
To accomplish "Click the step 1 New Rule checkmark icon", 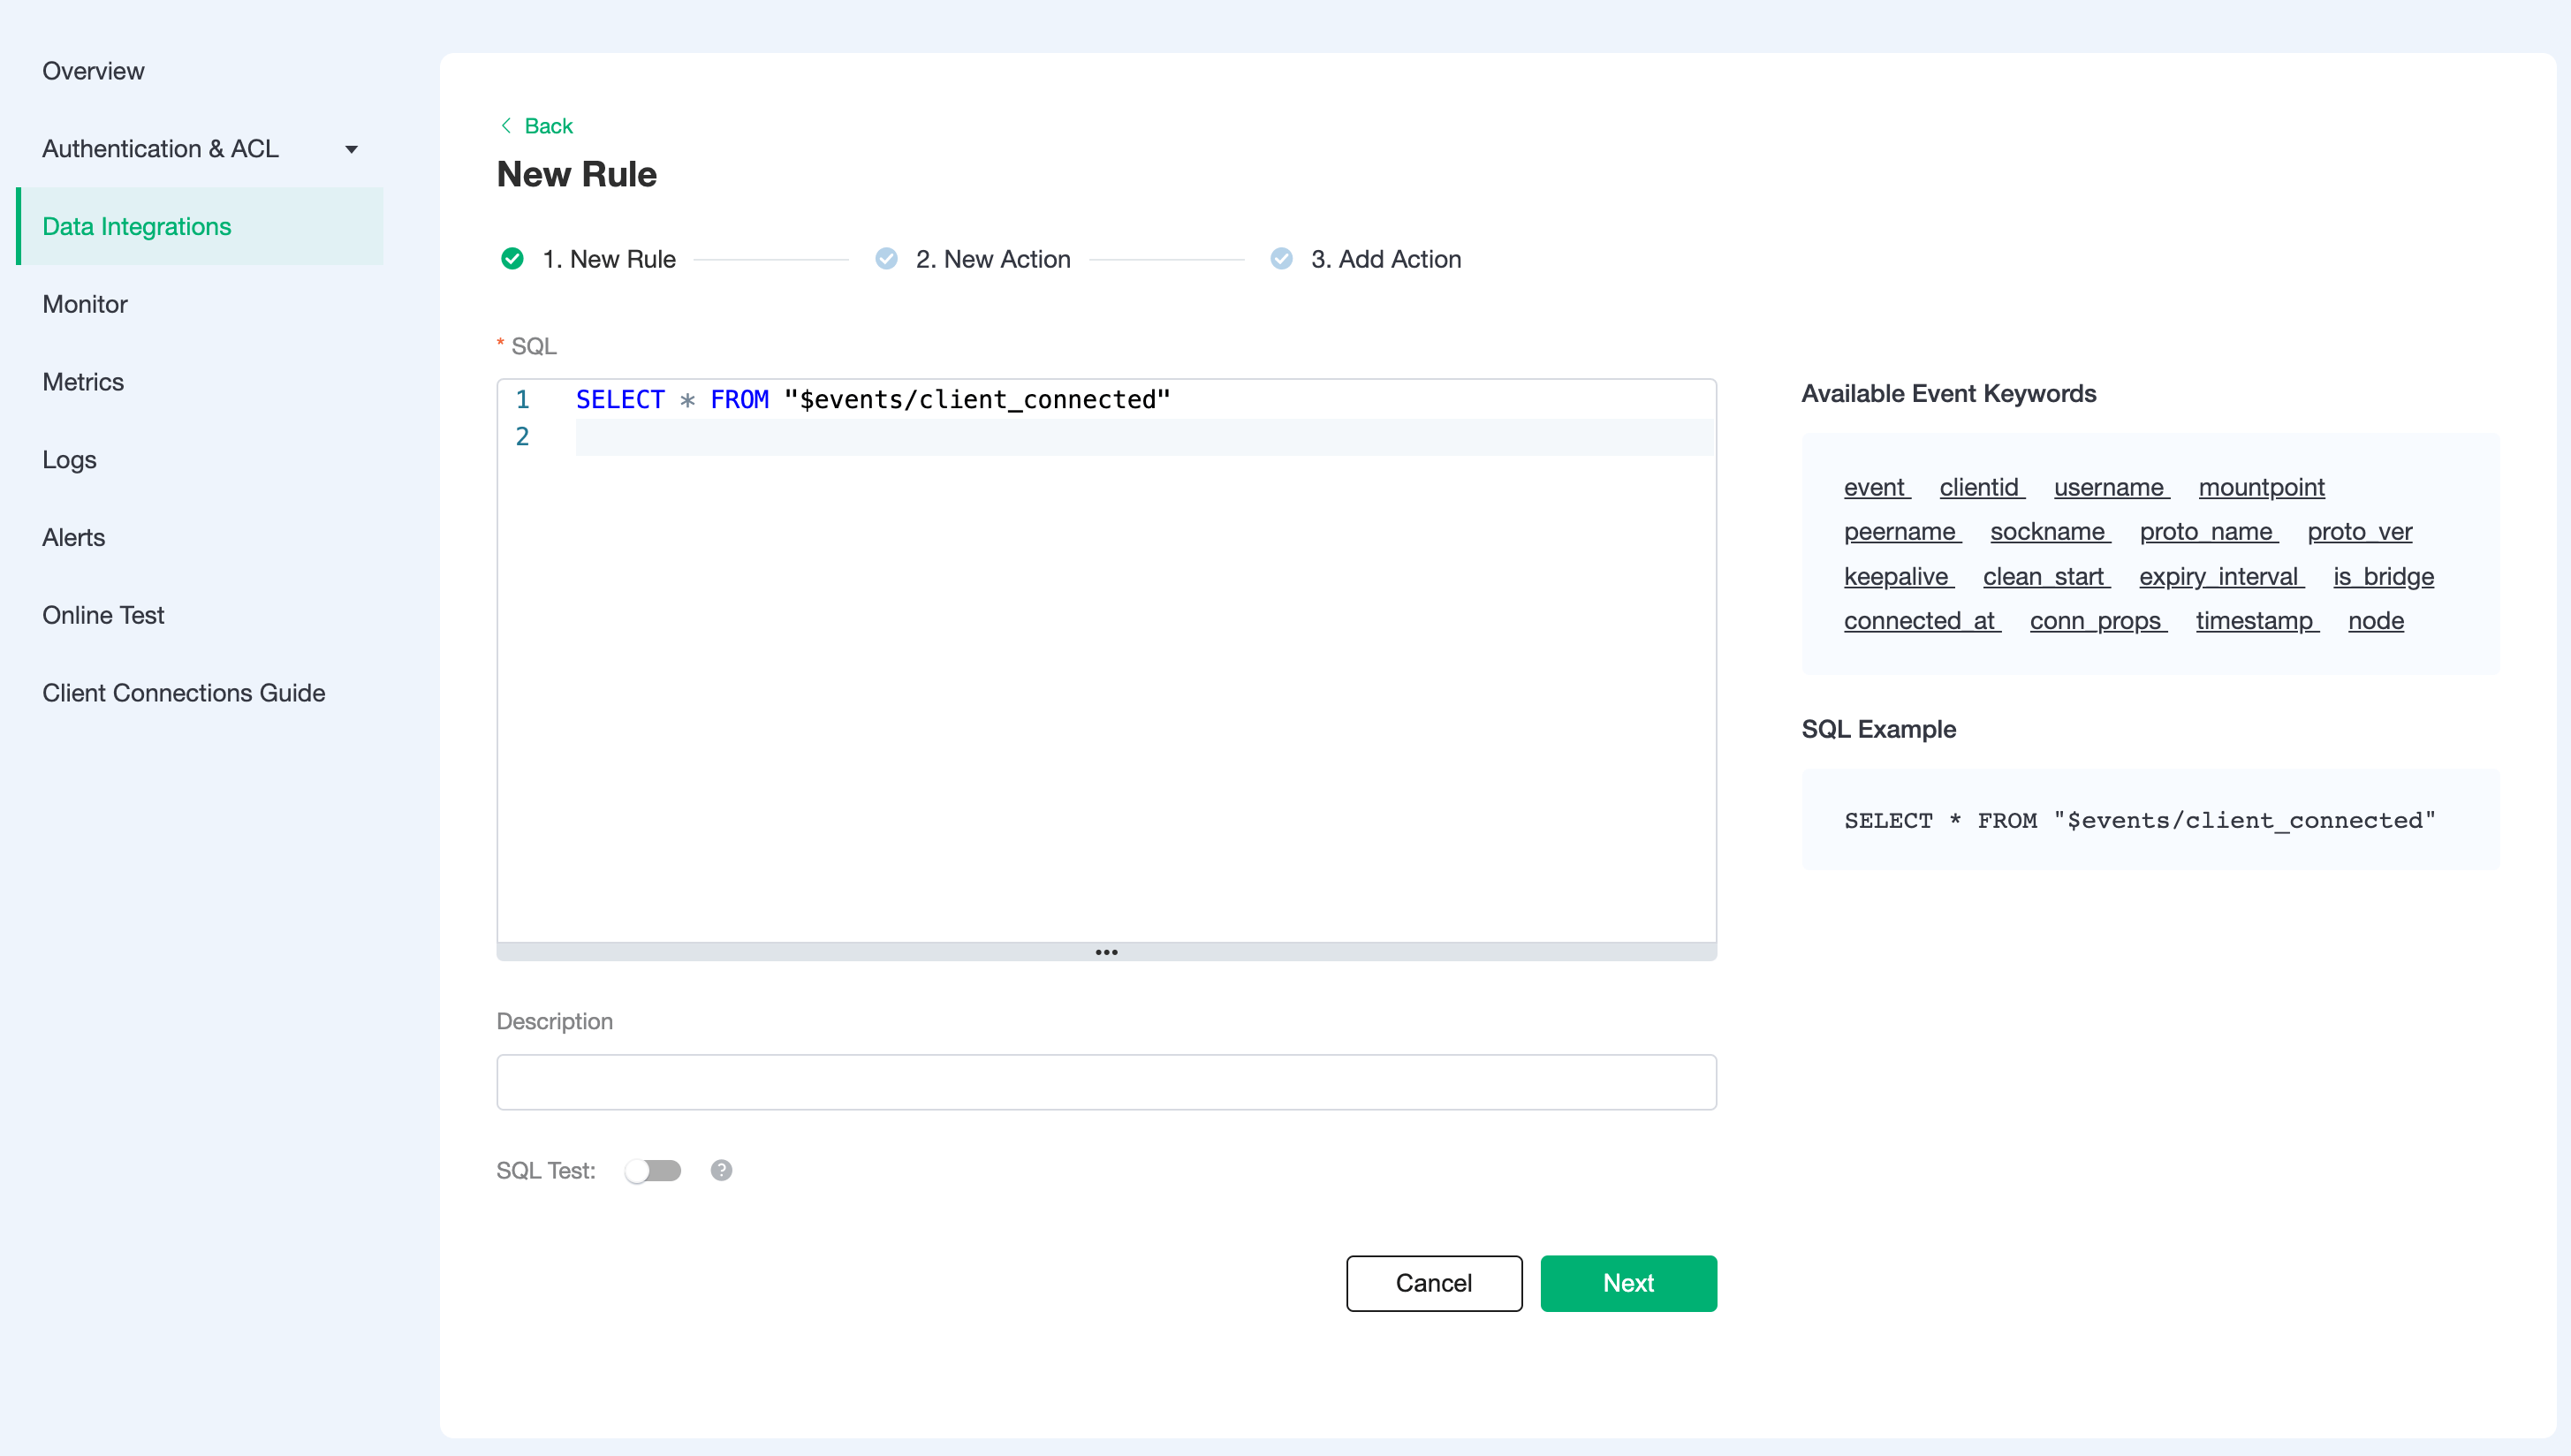I will pyautogui.click(x=513, y=258).
